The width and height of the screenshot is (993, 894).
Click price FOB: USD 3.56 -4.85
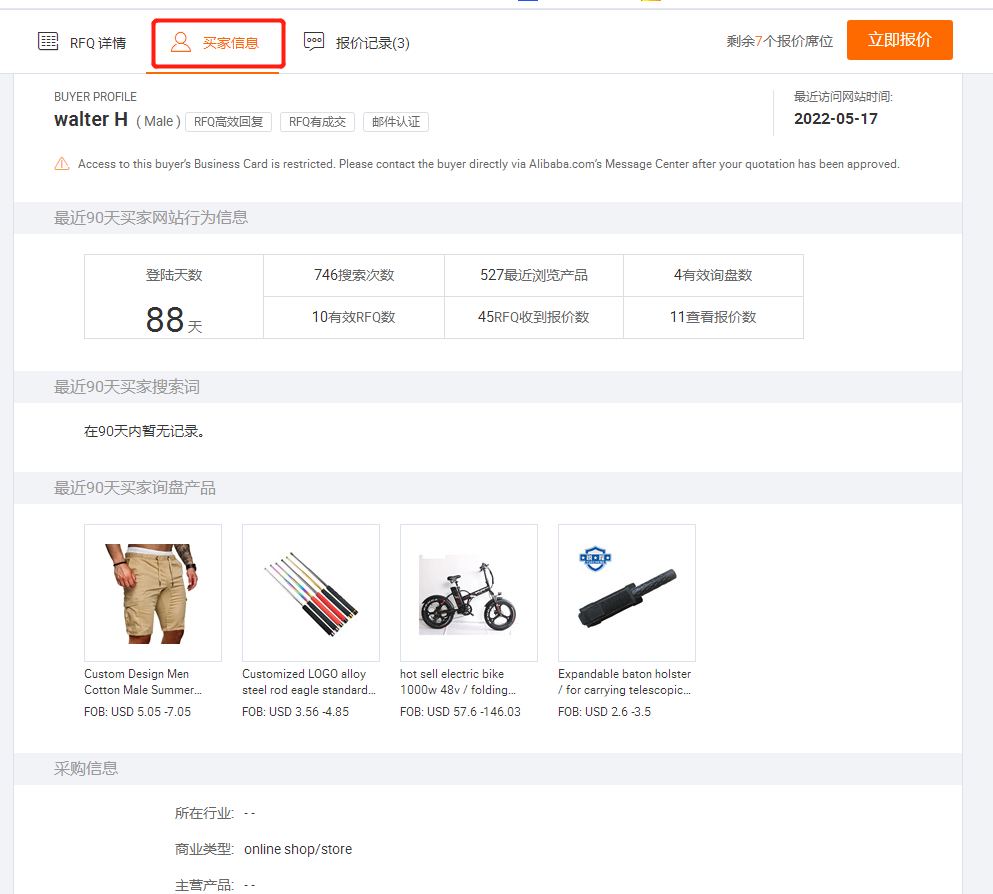point(295,712)
